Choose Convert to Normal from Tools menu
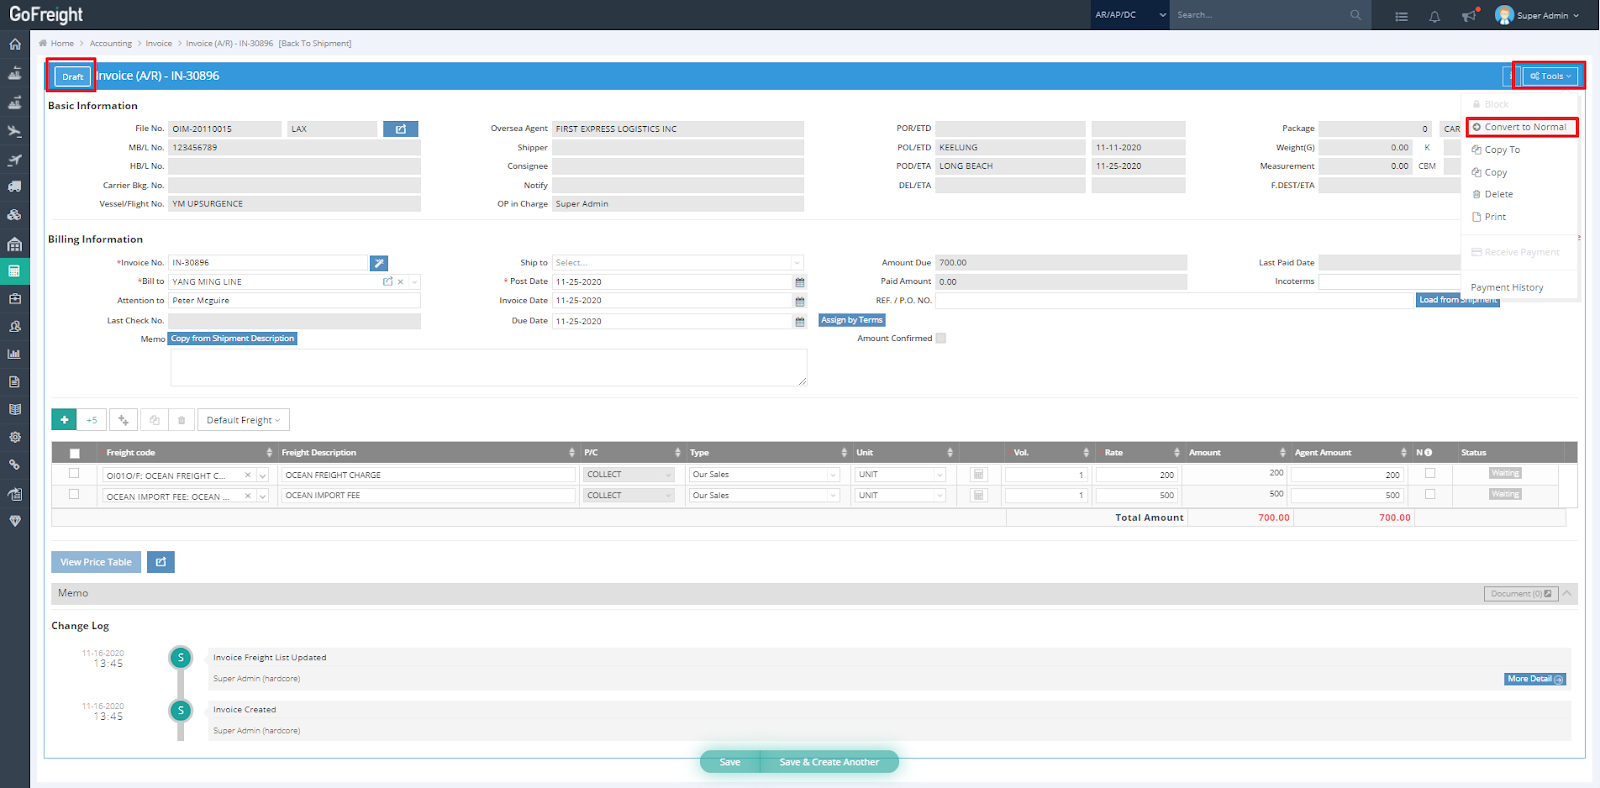 tap(1523, 127)
